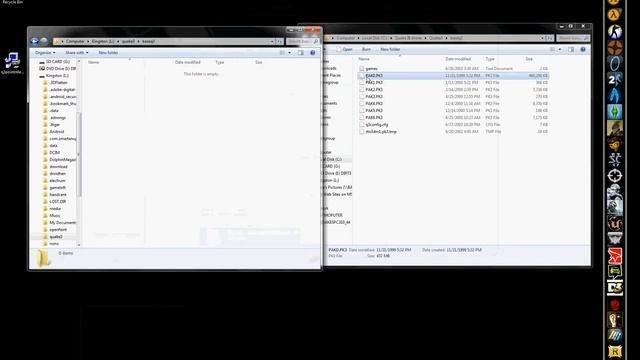Launch Mirror's Edge red icon in dock
640x360 pixels.
coord(614,256)
